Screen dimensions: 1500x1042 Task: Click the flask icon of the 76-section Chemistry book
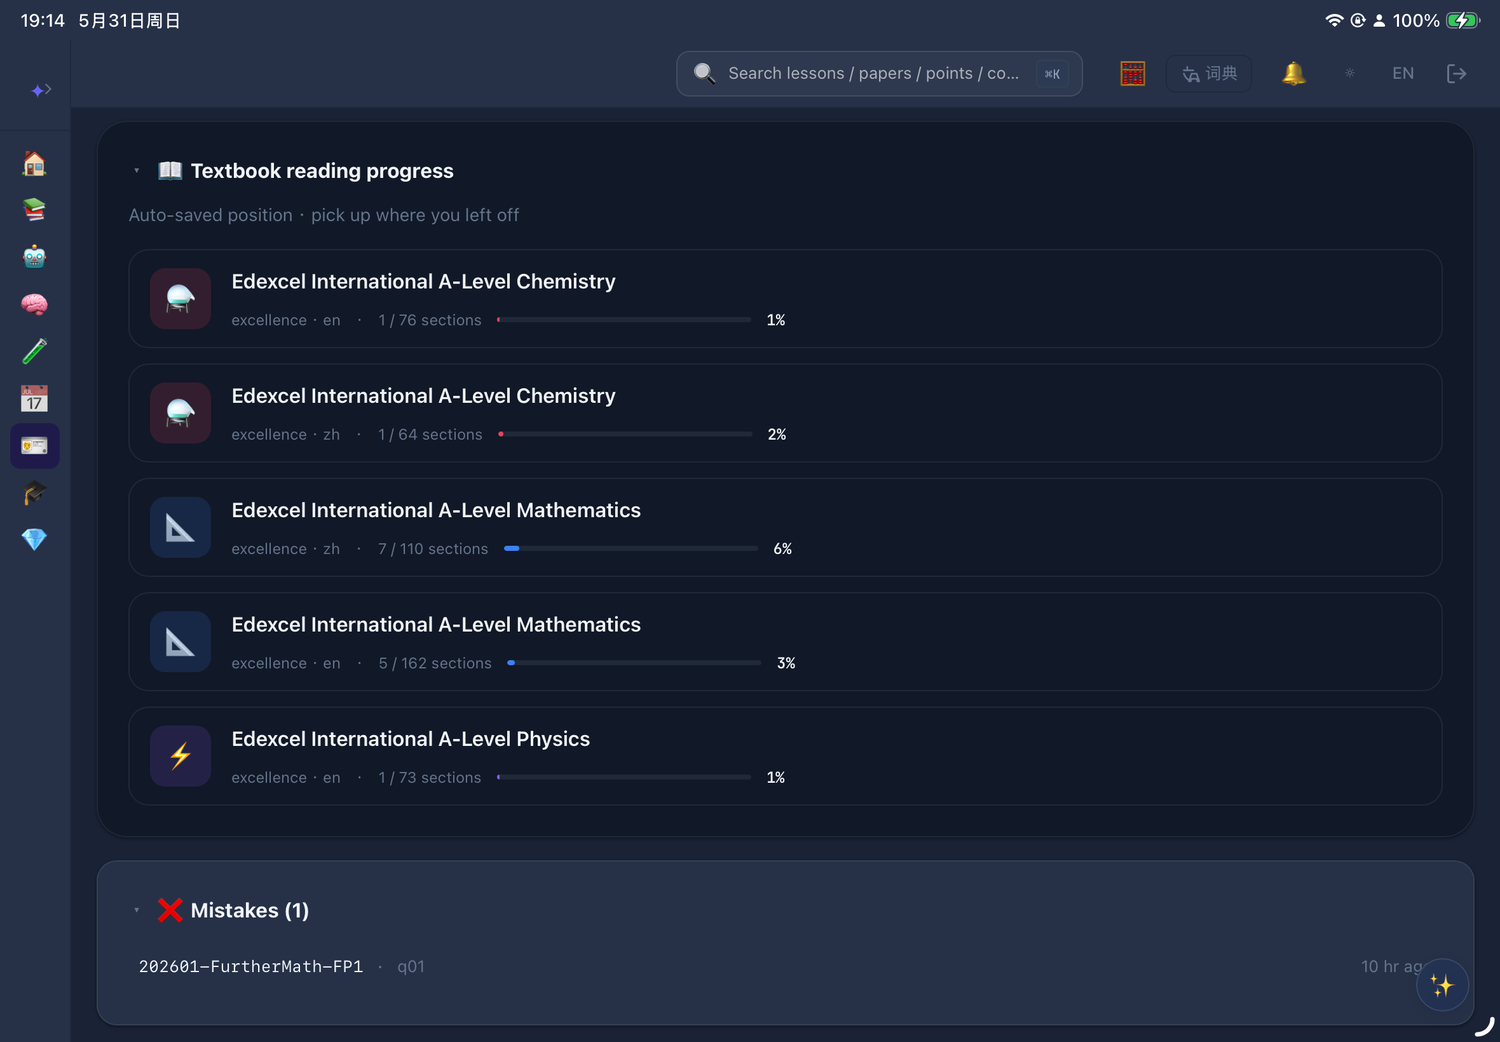180,298
